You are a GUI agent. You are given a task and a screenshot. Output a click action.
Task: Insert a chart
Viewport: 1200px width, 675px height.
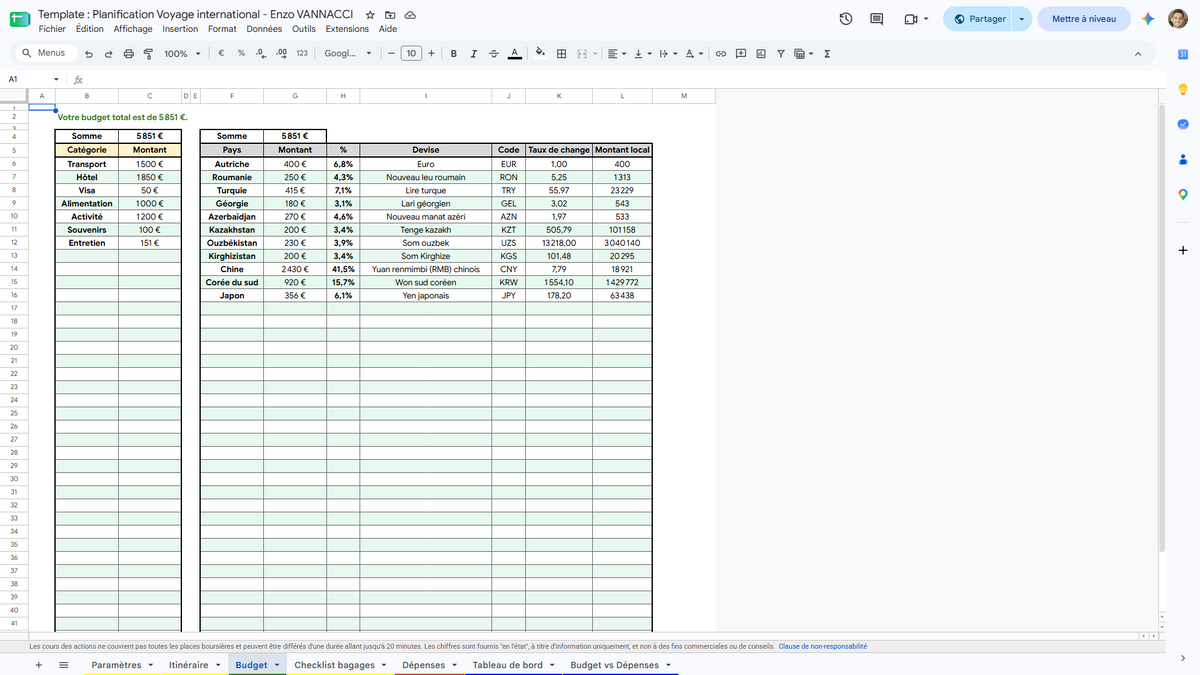761,54
